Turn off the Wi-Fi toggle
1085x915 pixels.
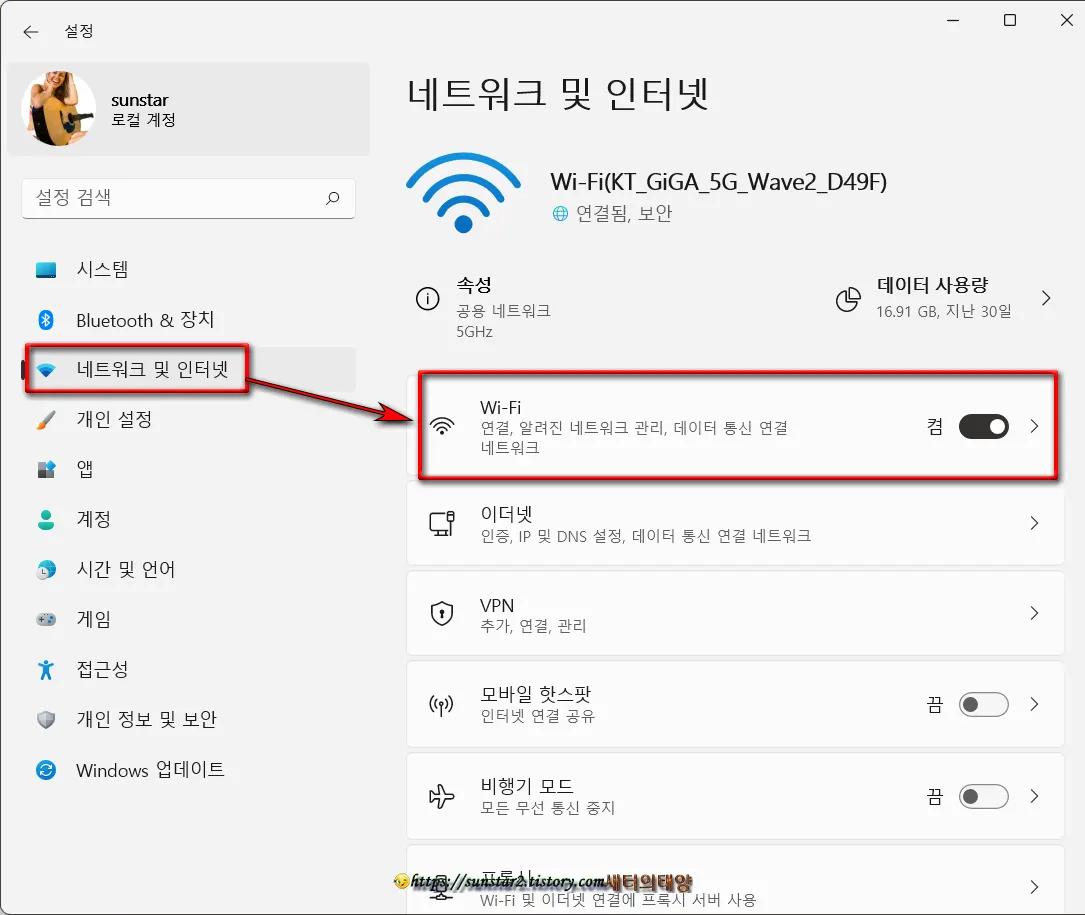(983, 426)
